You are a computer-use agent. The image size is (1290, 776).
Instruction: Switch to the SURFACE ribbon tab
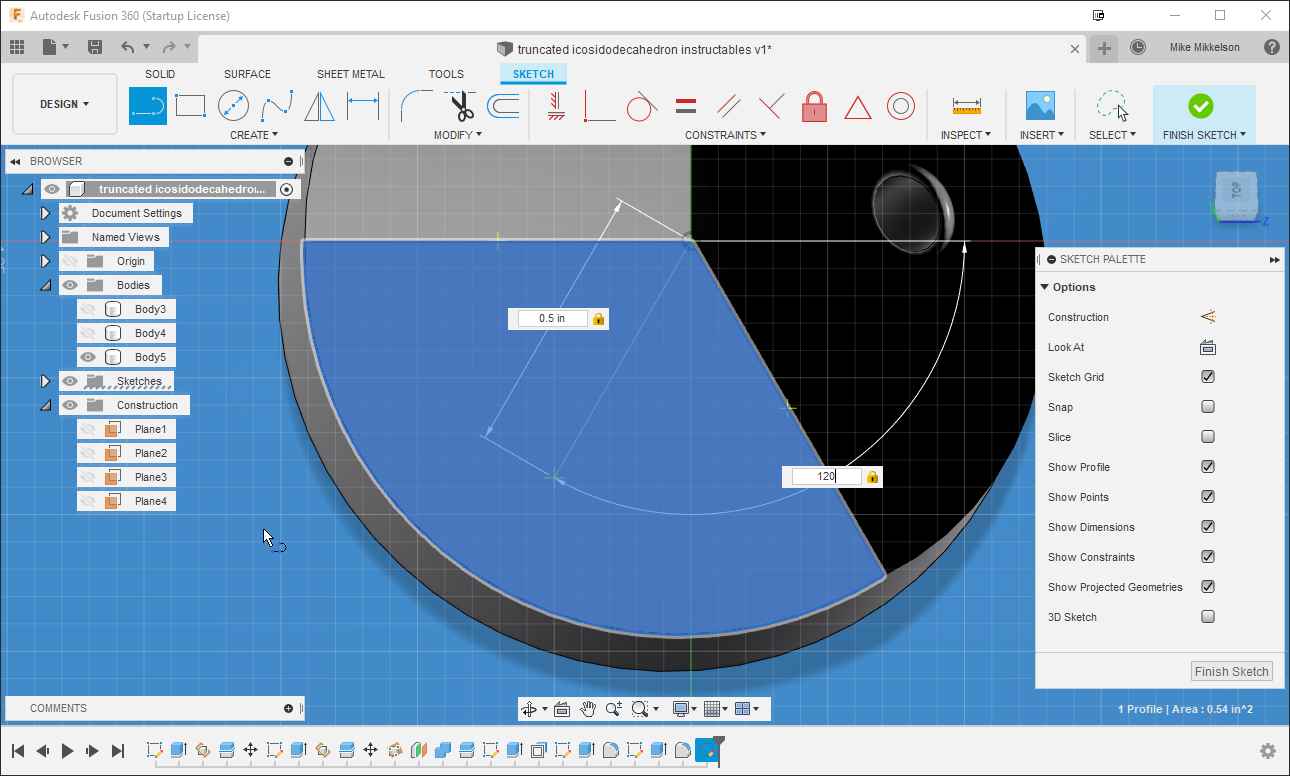pos(246,73)
